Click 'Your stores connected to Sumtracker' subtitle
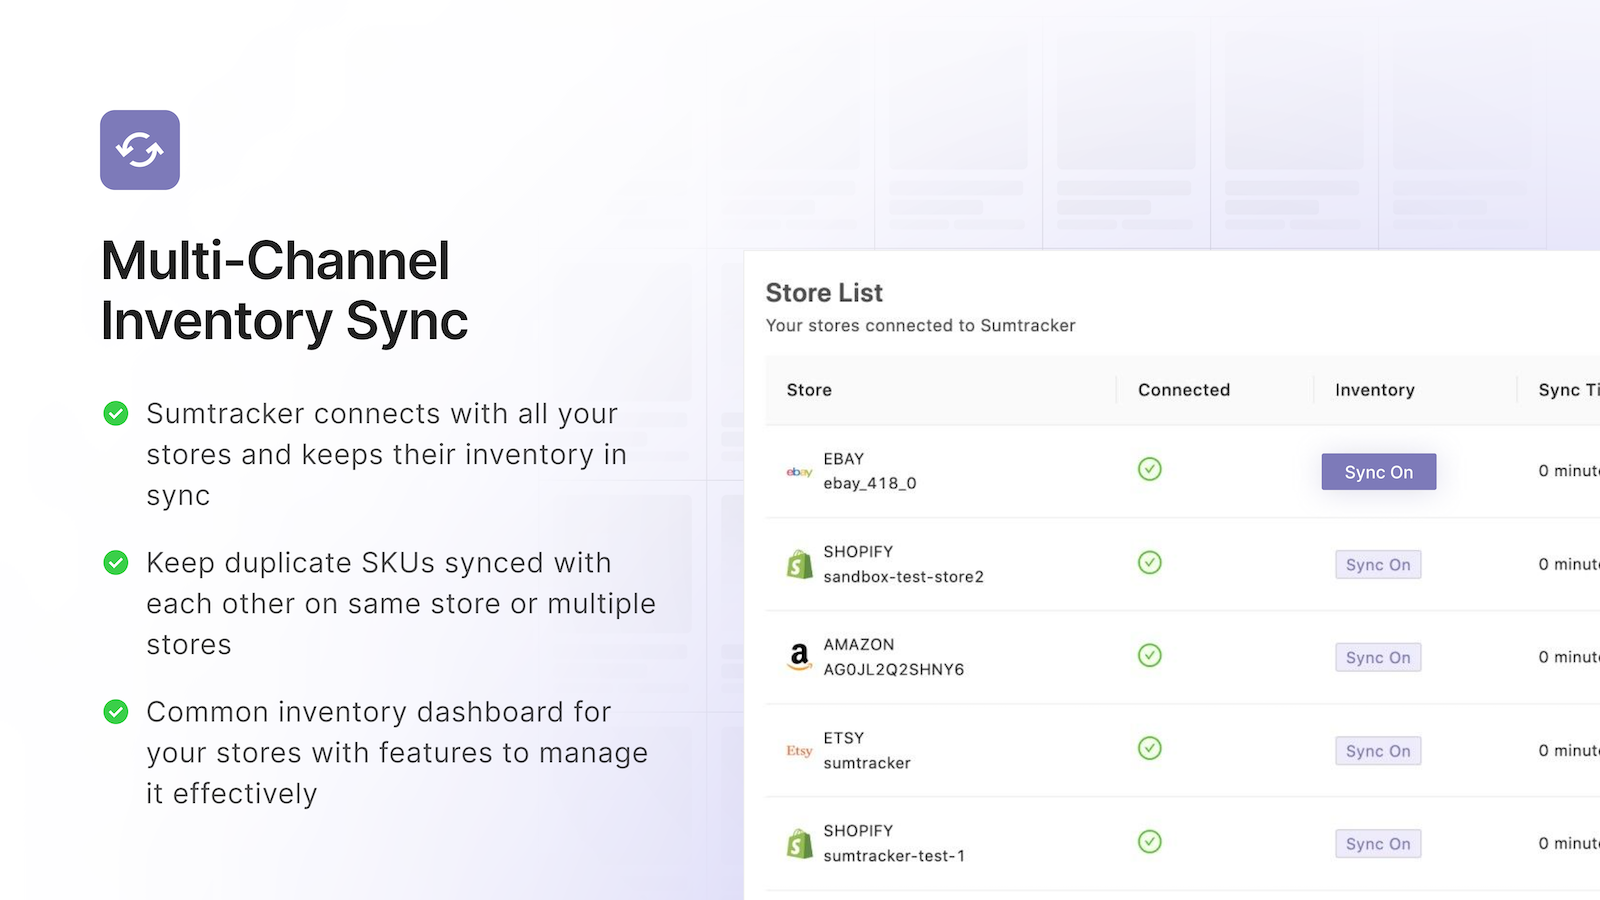Screen dimensions: 1600x900 921,326
